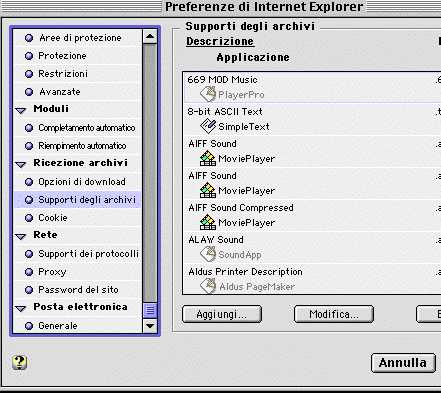Collapse the Ricezione archivi section triangle

21,165
